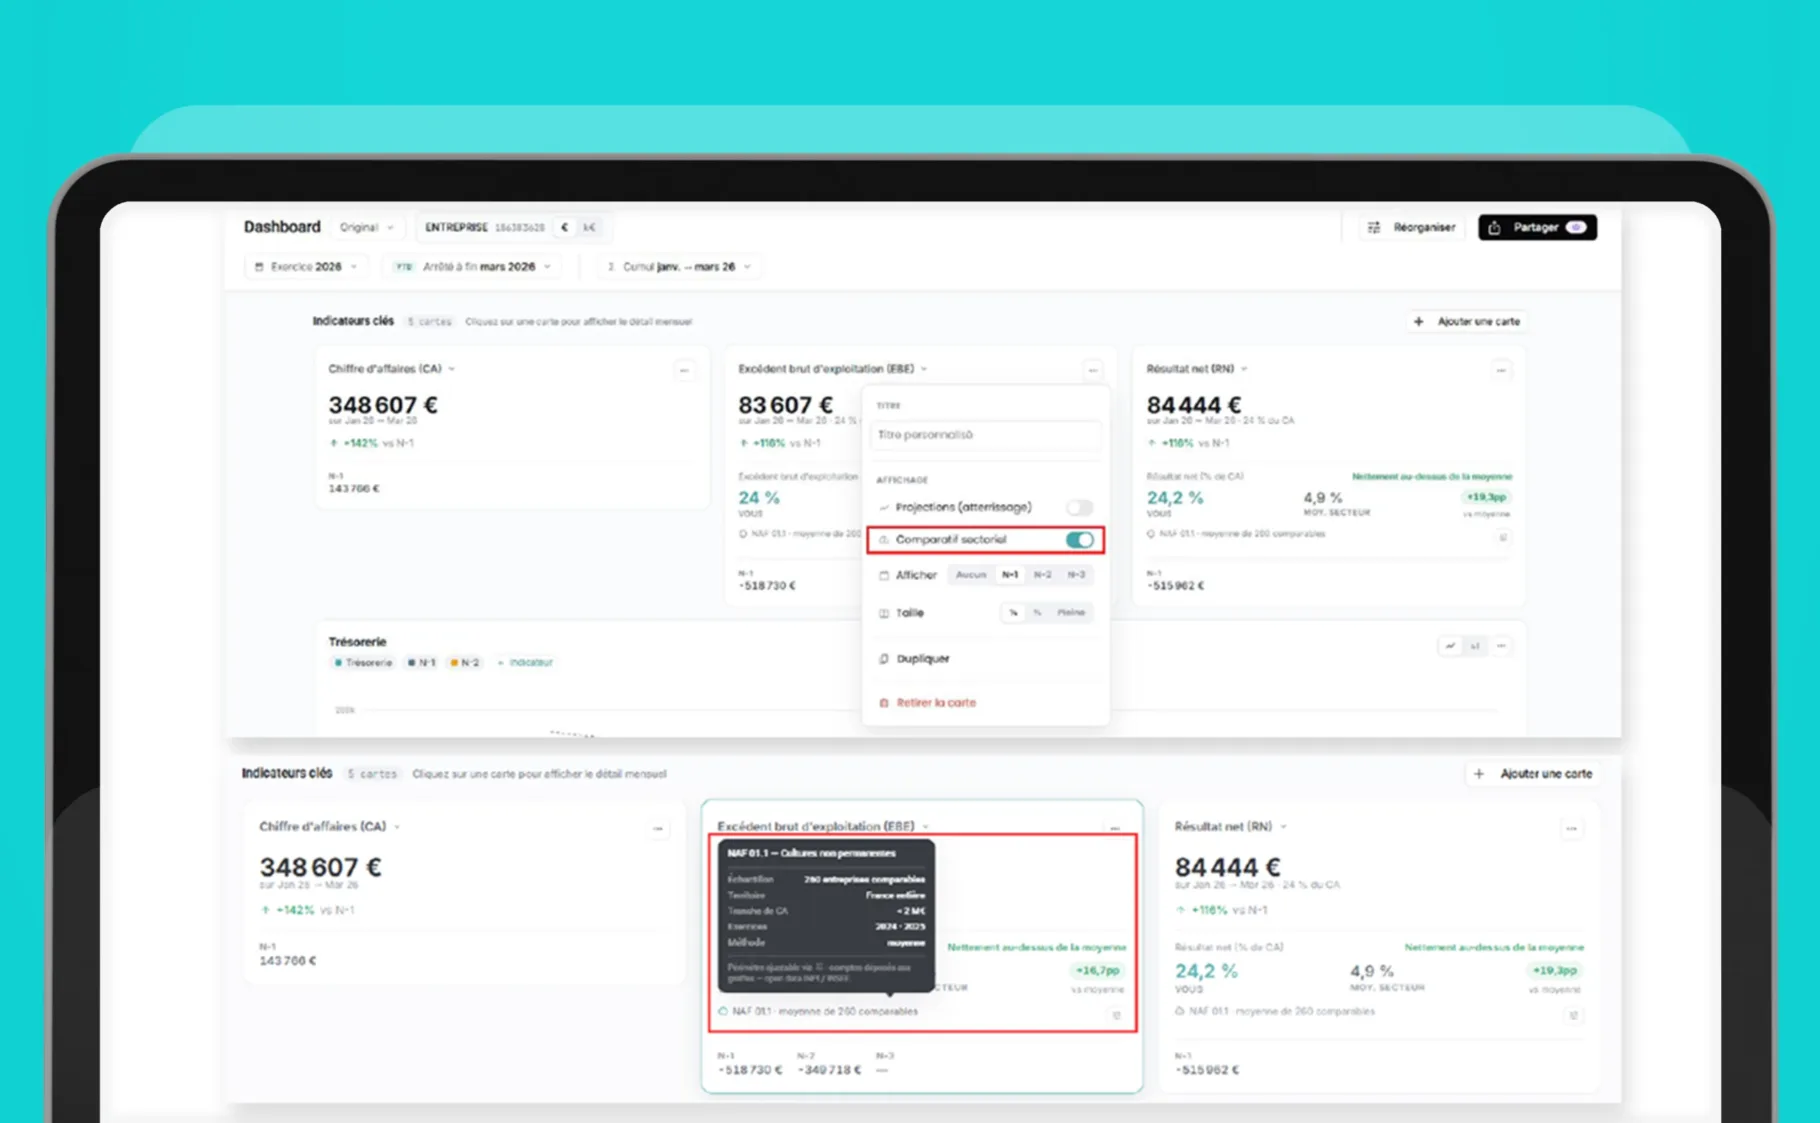This screenshot has height=1123, width=1820.
Task: Click the + Indicateur link in Trésorerie
Action: pyautogui.click(x=525, y=662)
